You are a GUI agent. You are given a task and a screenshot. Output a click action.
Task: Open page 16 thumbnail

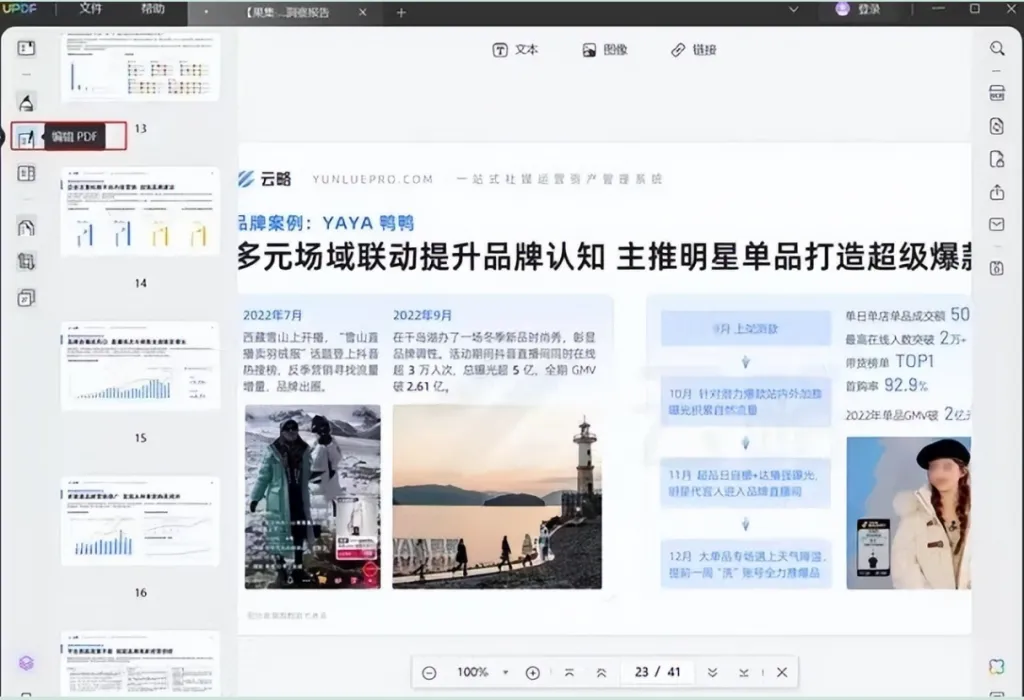click(x=140, y=521)
